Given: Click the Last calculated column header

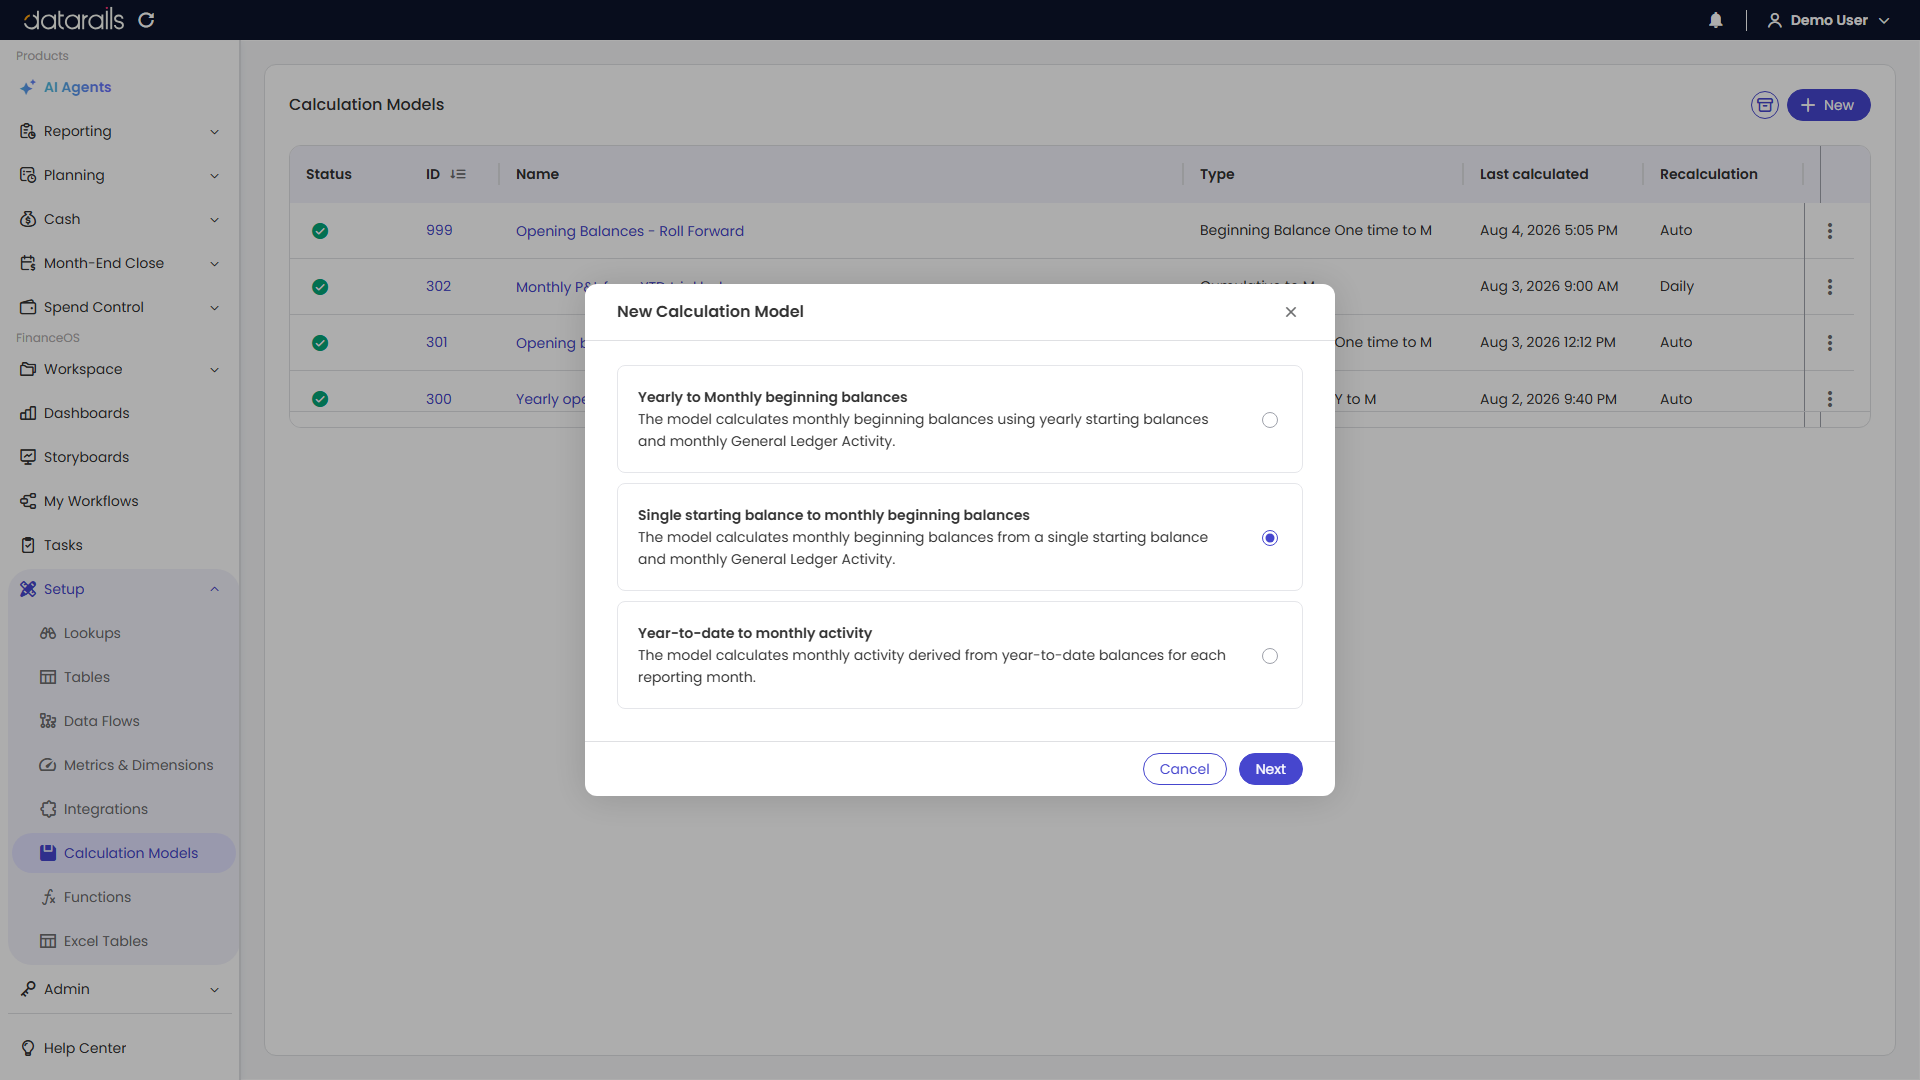Looking at the screenshot, I should (1534, 174).
